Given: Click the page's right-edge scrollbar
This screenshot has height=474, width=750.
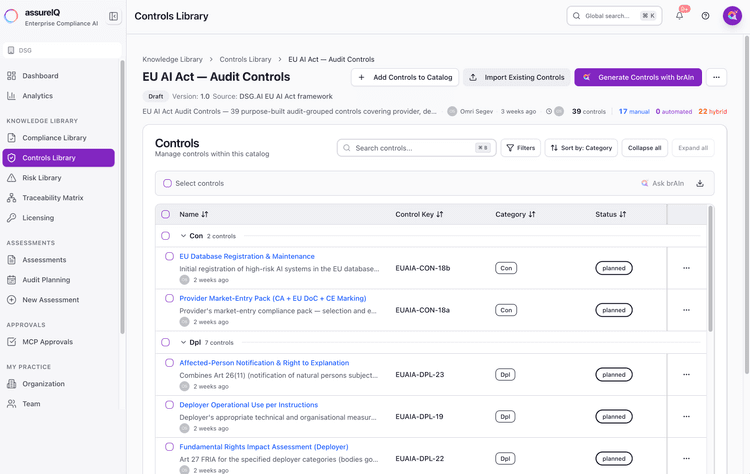Looking at the screenshot, I should [x=747, y=205].
